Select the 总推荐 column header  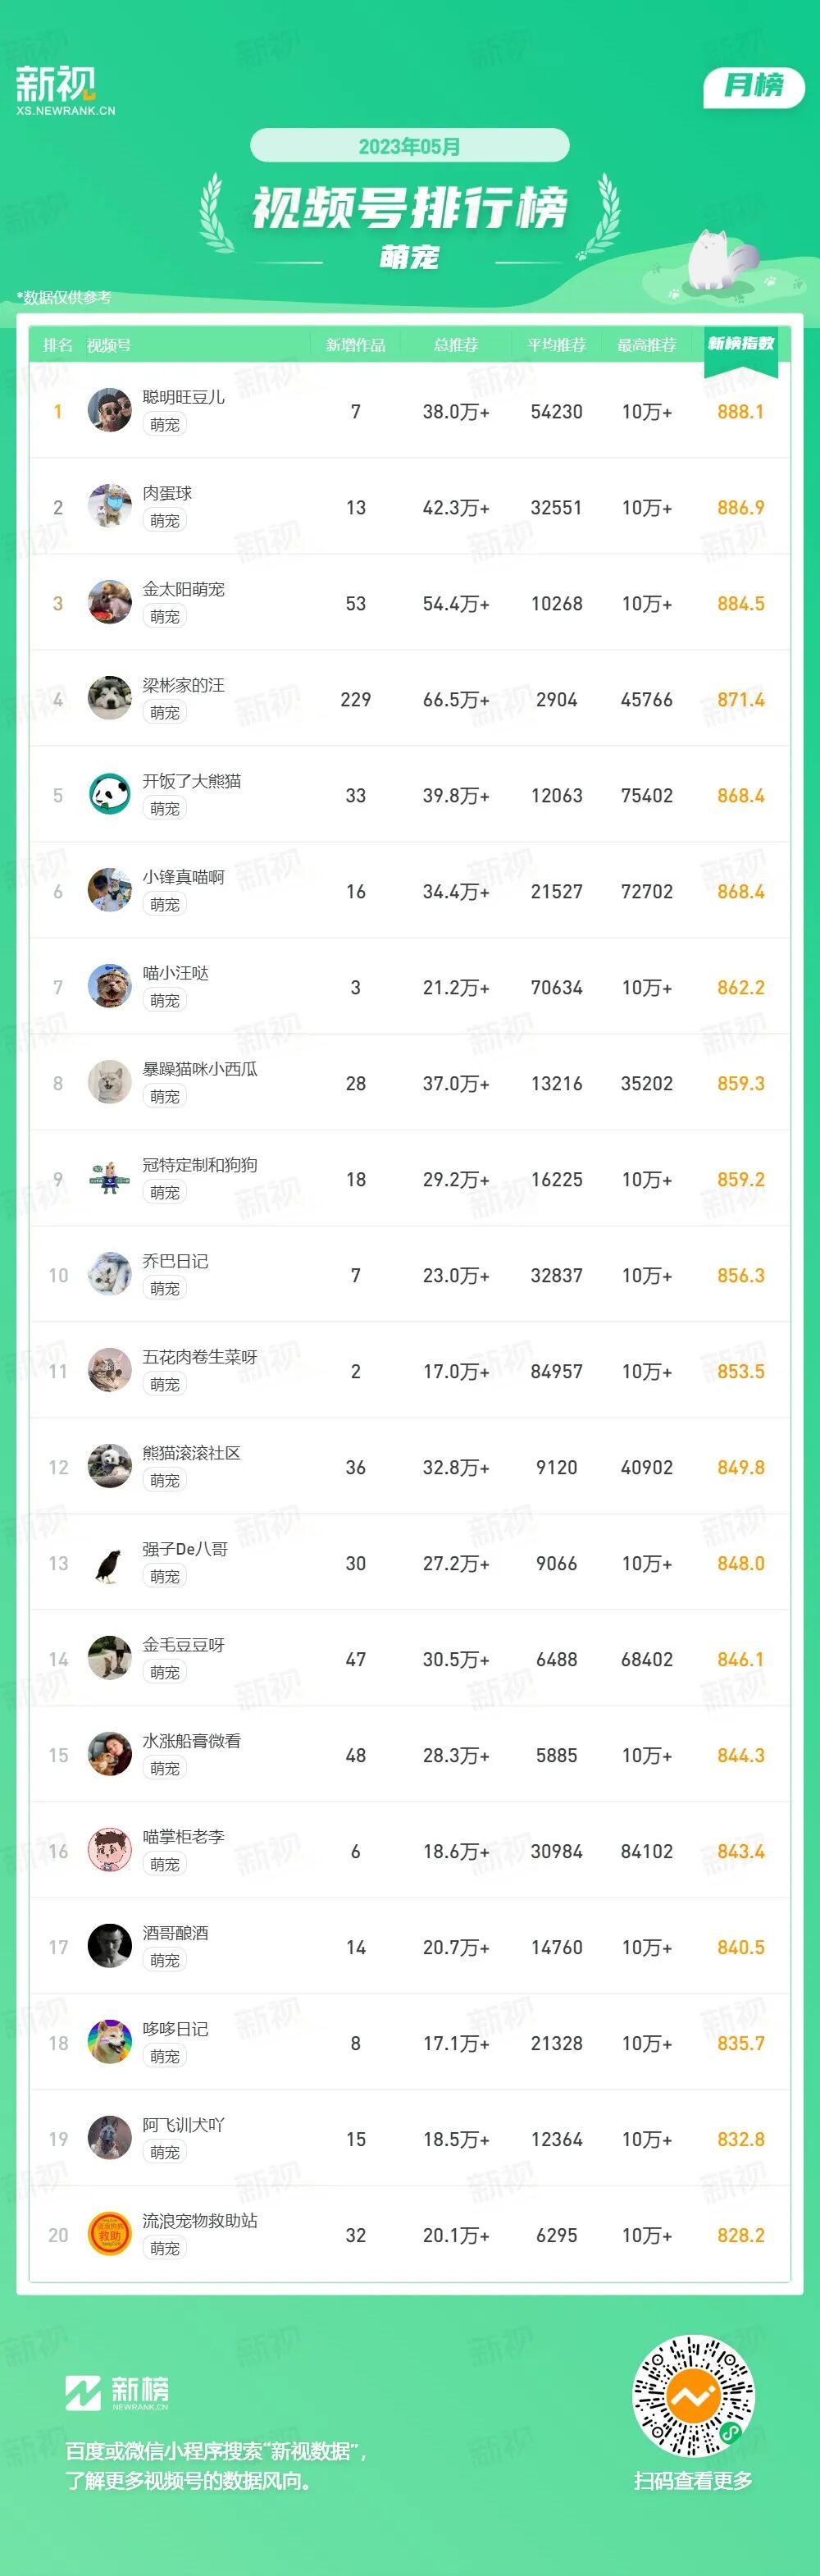(x=455, y=345)
